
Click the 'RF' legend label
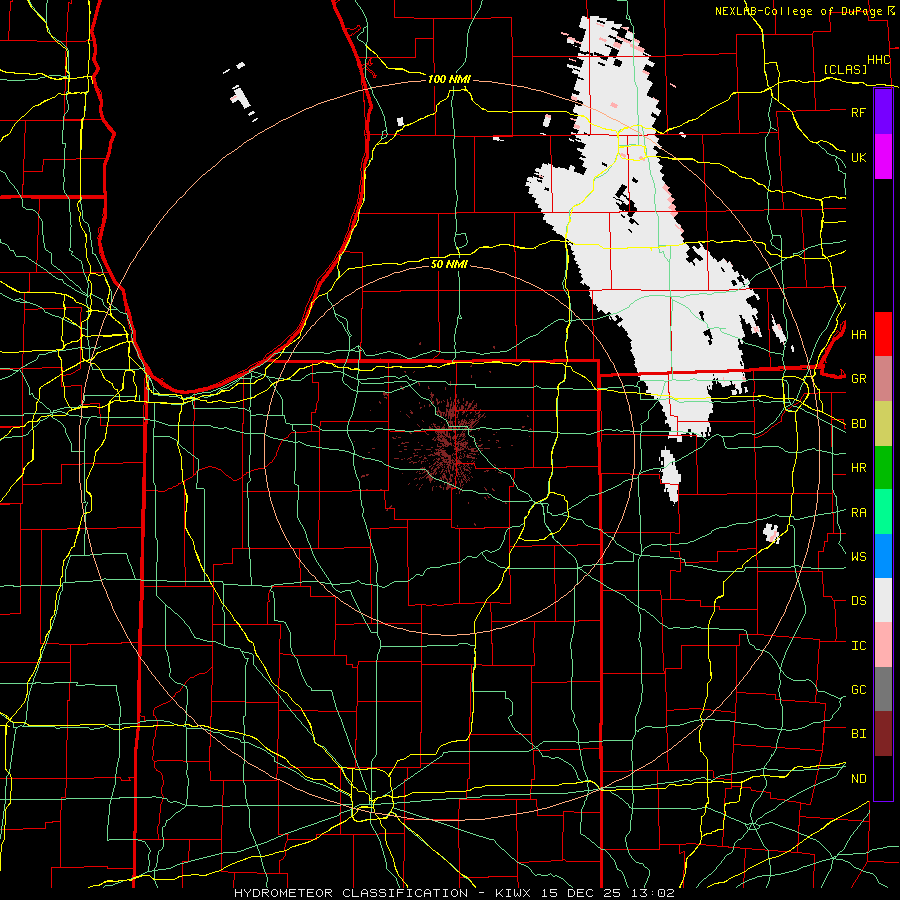click(859, 112)
